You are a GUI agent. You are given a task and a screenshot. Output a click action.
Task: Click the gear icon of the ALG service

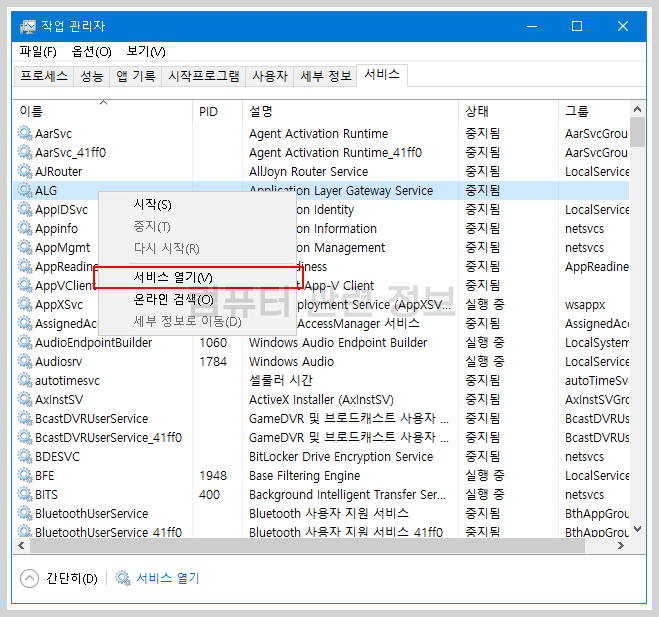pos(25,190)
